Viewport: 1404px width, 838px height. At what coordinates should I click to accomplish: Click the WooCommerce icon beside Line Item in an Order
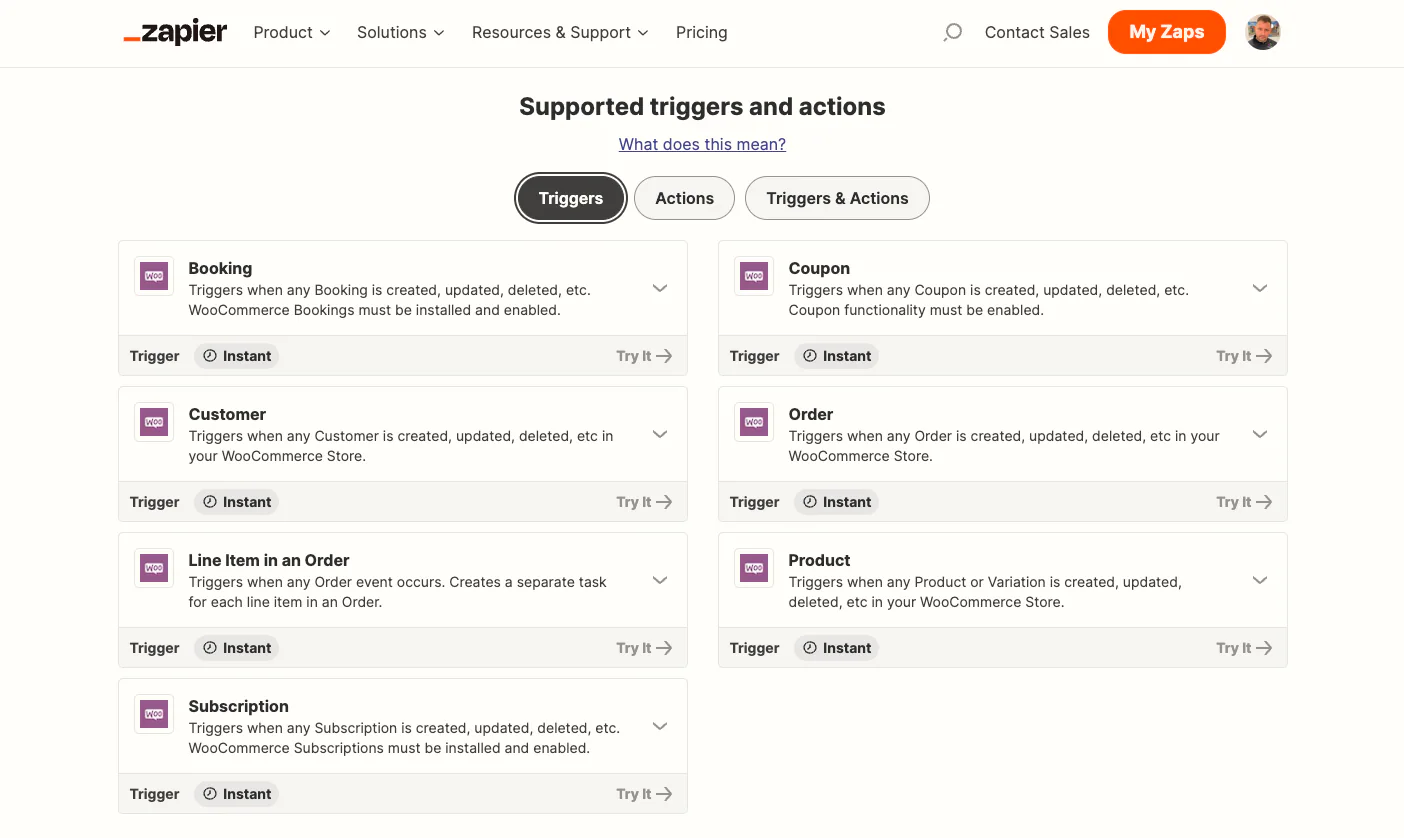154,568
